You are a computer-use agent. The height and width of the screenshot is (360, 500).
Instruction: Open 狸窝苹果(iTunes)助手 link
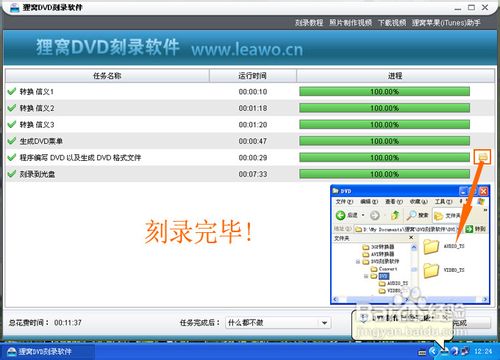click(x=446, y=23)
